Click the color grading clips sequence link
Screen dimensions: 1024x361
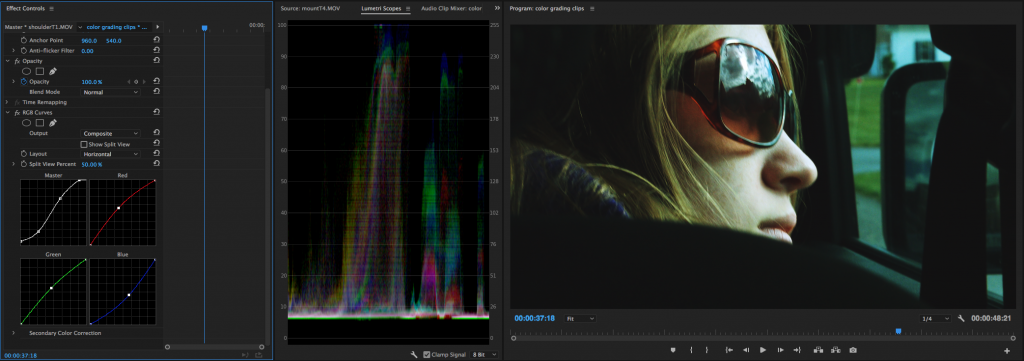coord(118,27)
